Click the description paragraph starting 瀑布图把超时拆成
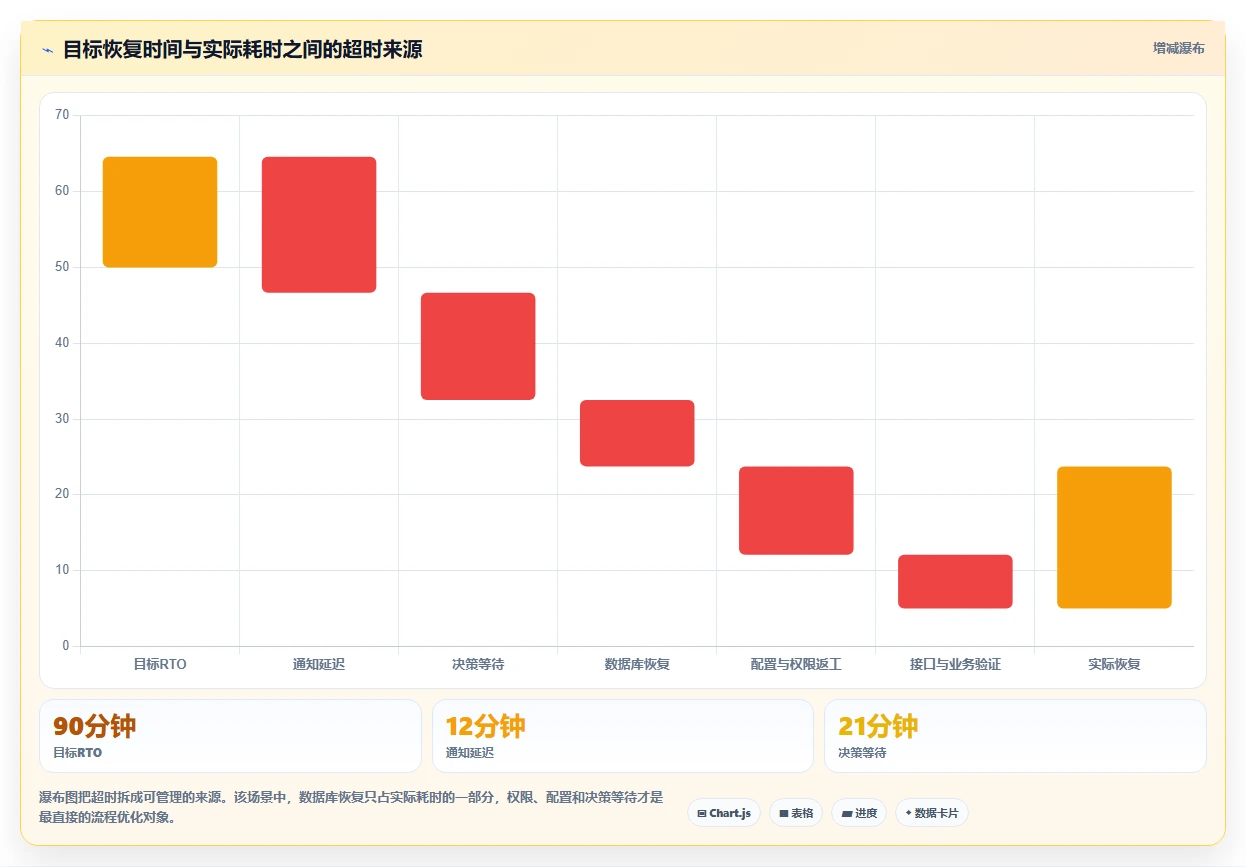This screenshot has height=867, width=1246. 351,807
